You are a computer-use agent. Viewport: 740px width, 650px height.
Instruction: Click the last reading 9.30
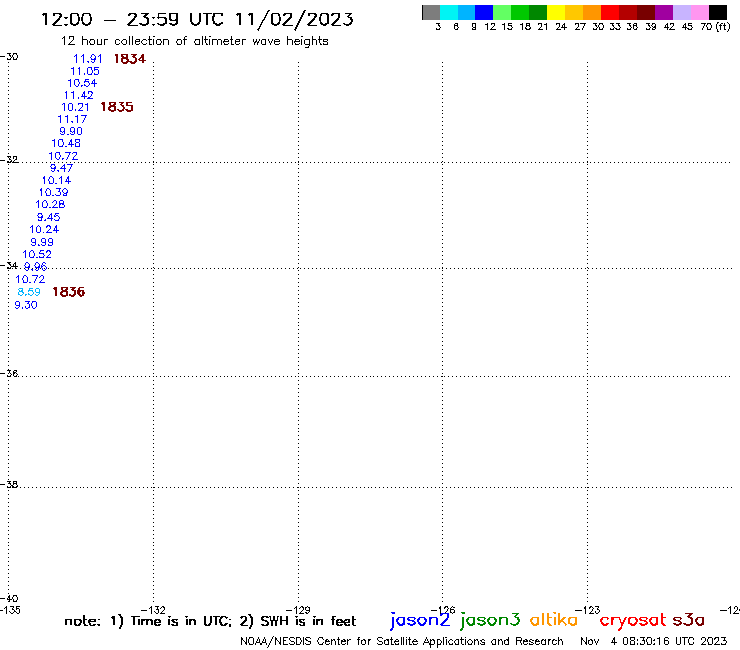(x=26, y=305)
